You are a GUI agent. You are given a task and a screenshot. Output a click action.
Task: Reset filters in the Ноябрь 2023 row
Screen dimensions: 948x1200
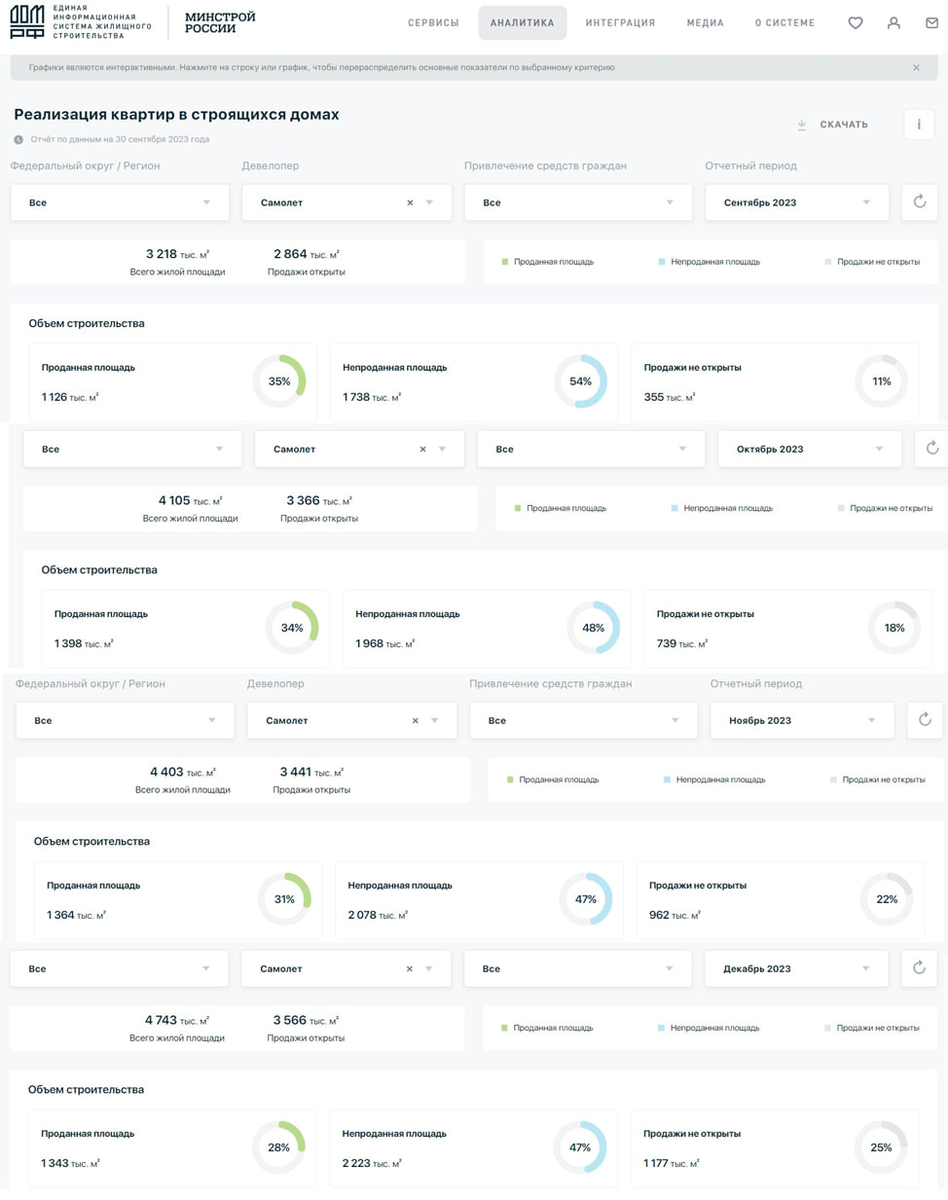point(925,720)
